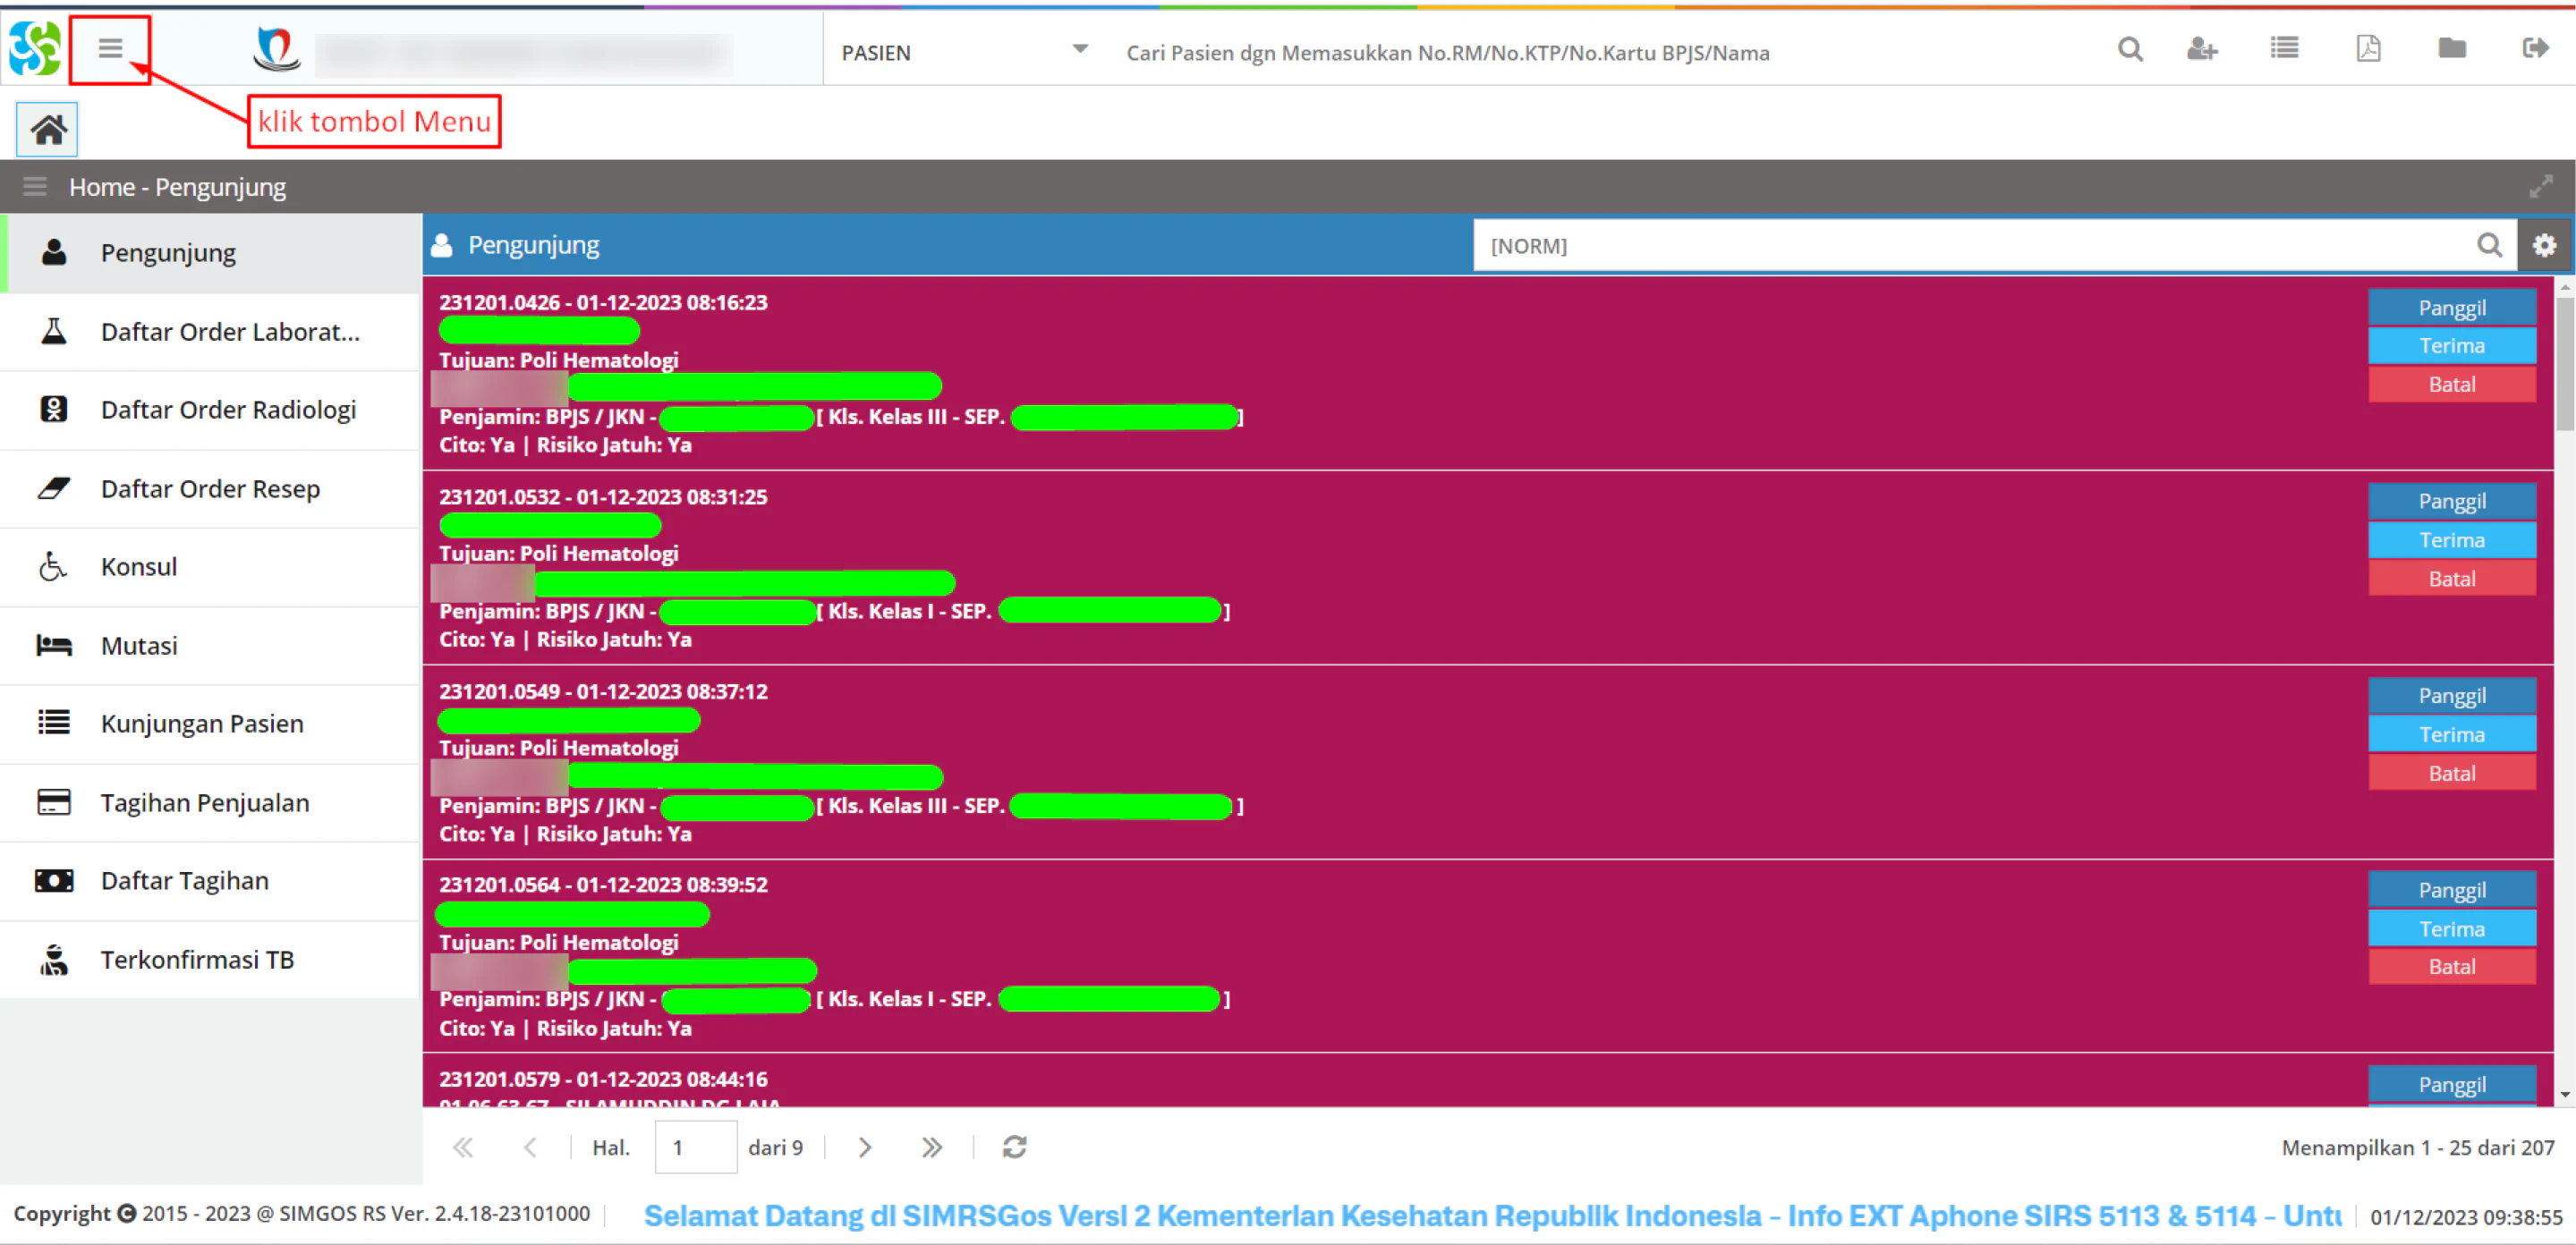Click Panggil for visit 231201.0549

[x=2451, y=696]
